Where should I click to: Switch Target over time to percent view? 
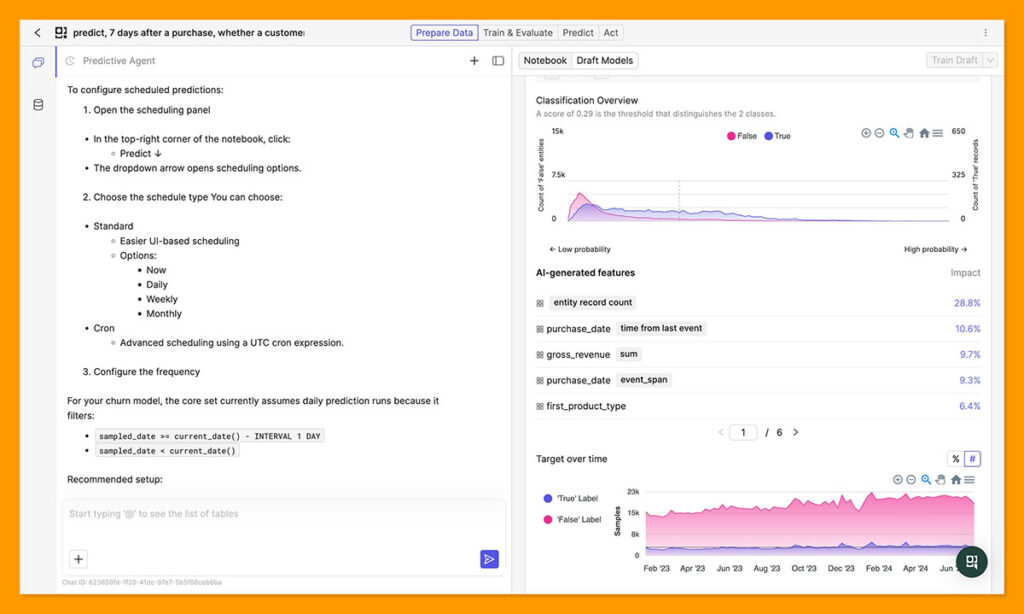click(955, 459)
